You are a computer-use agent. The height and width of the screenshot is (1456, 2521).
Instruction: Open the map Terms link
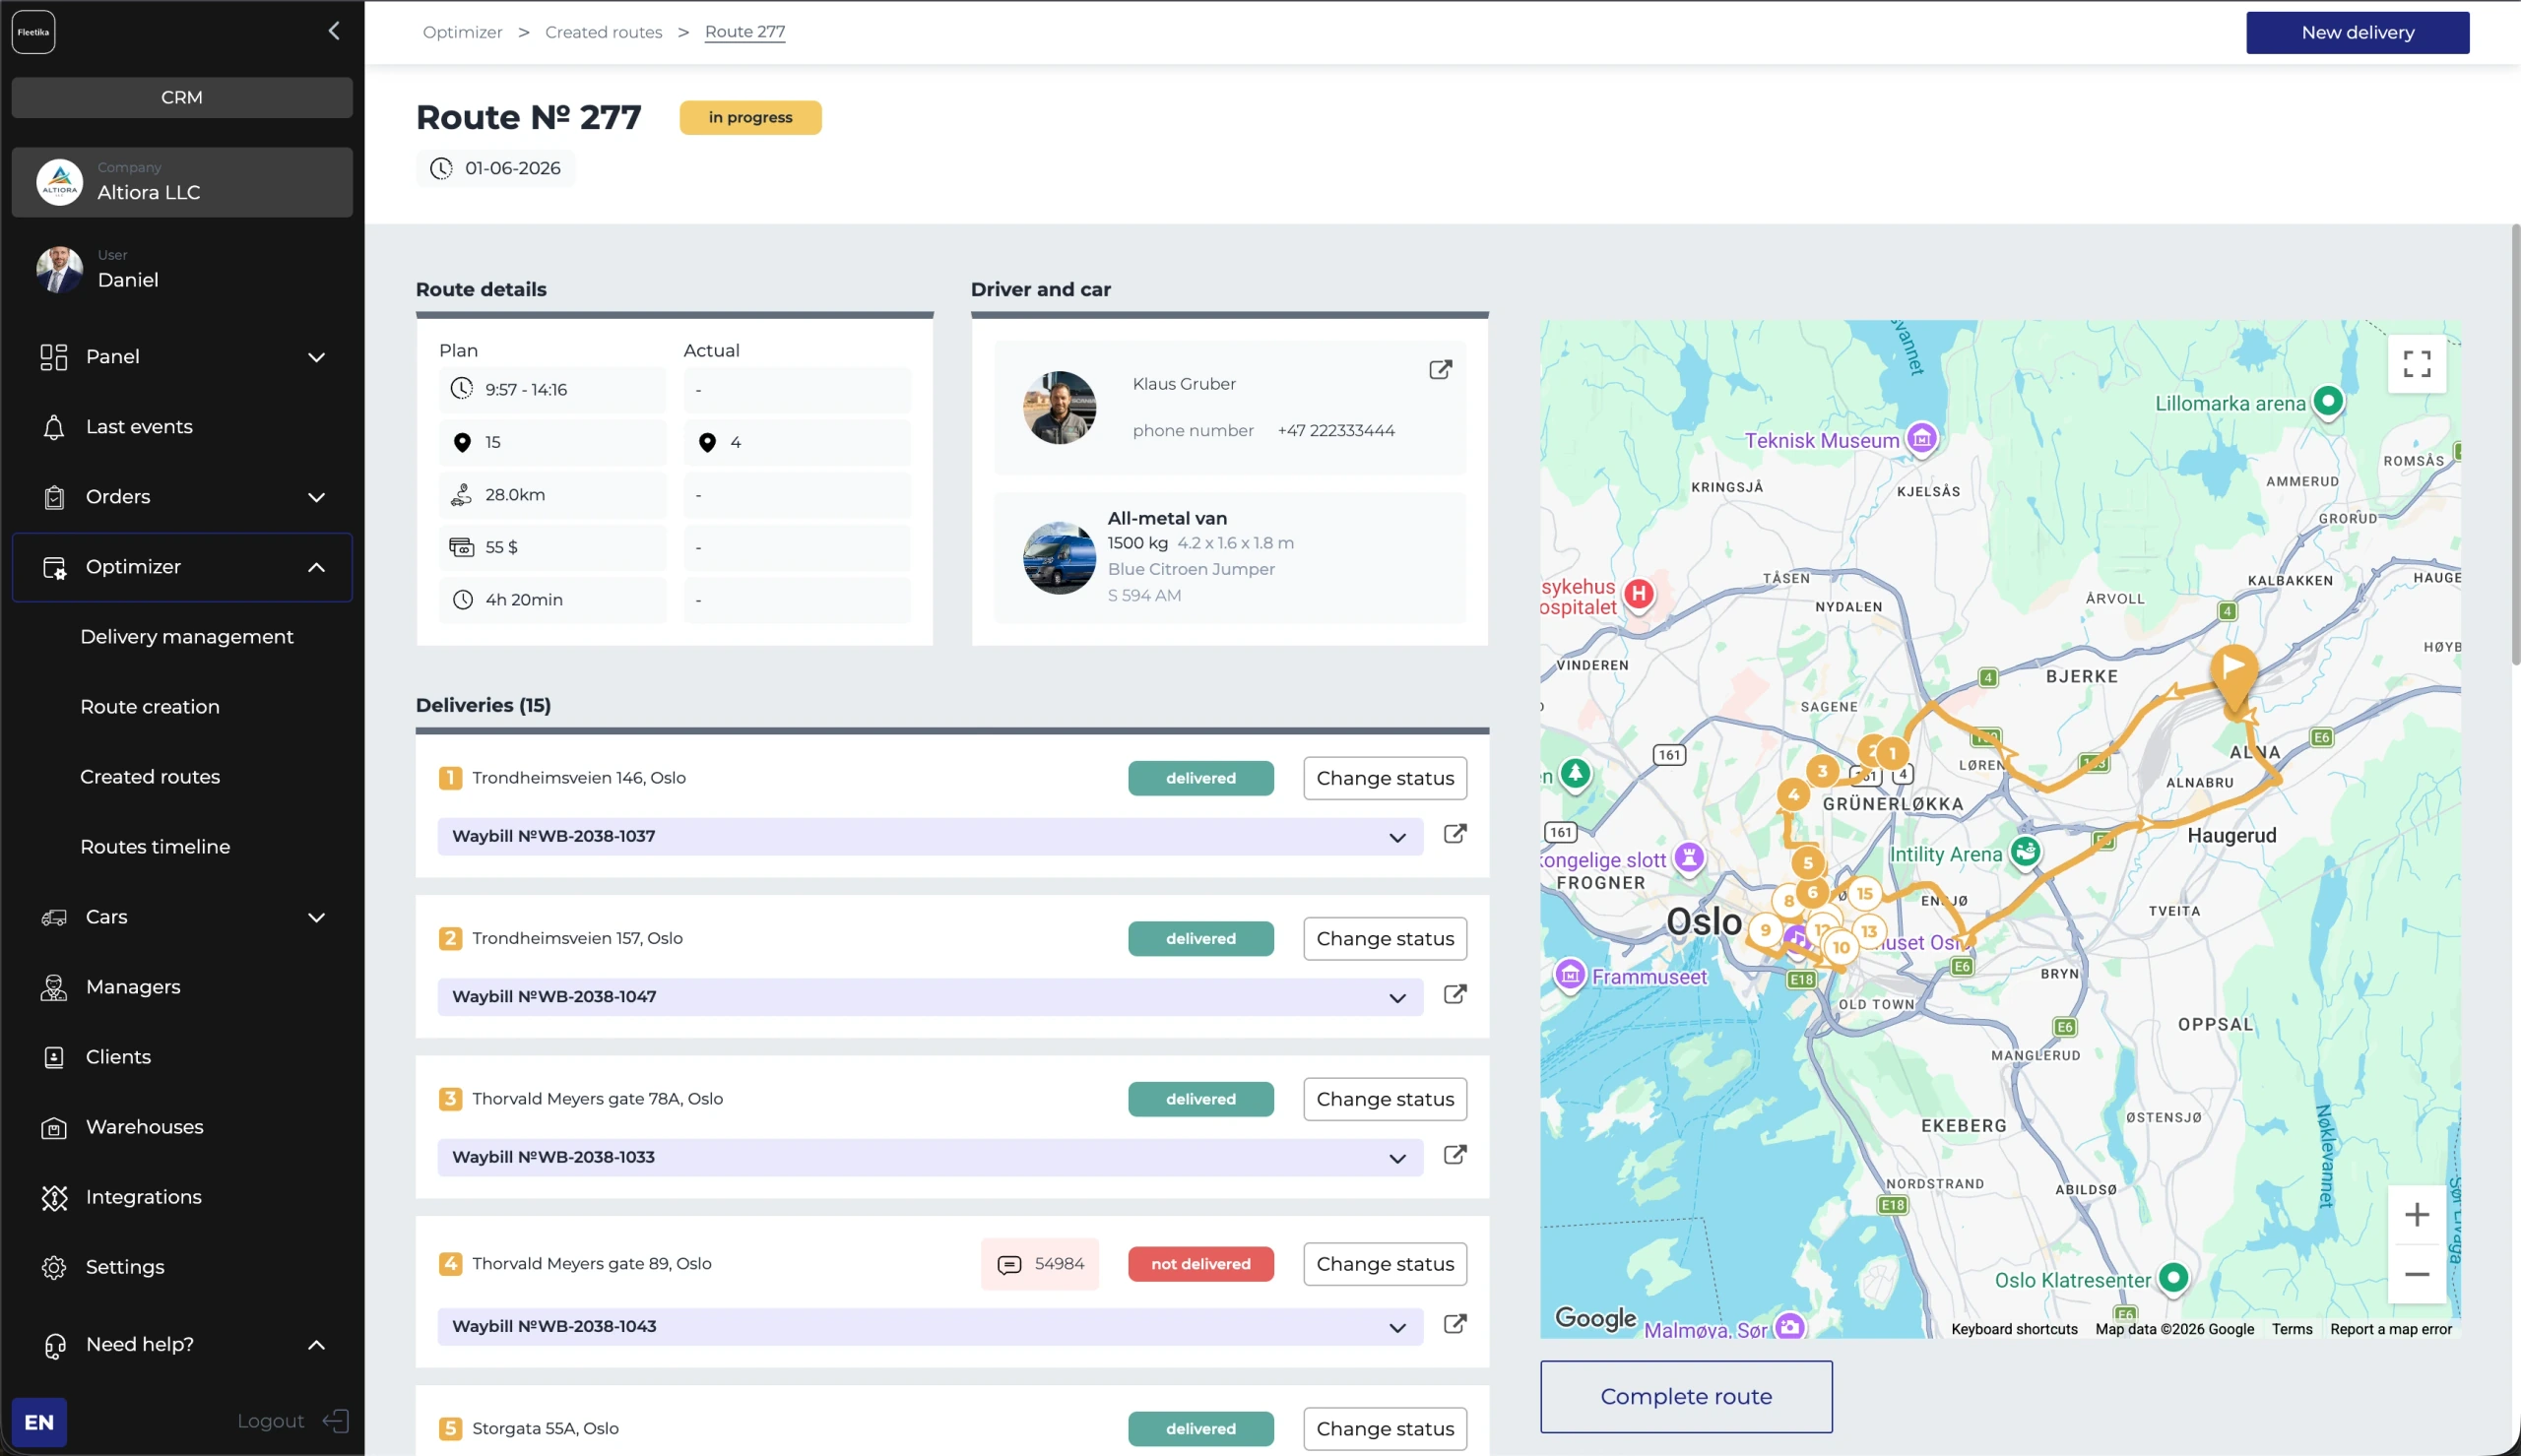2291,1329
